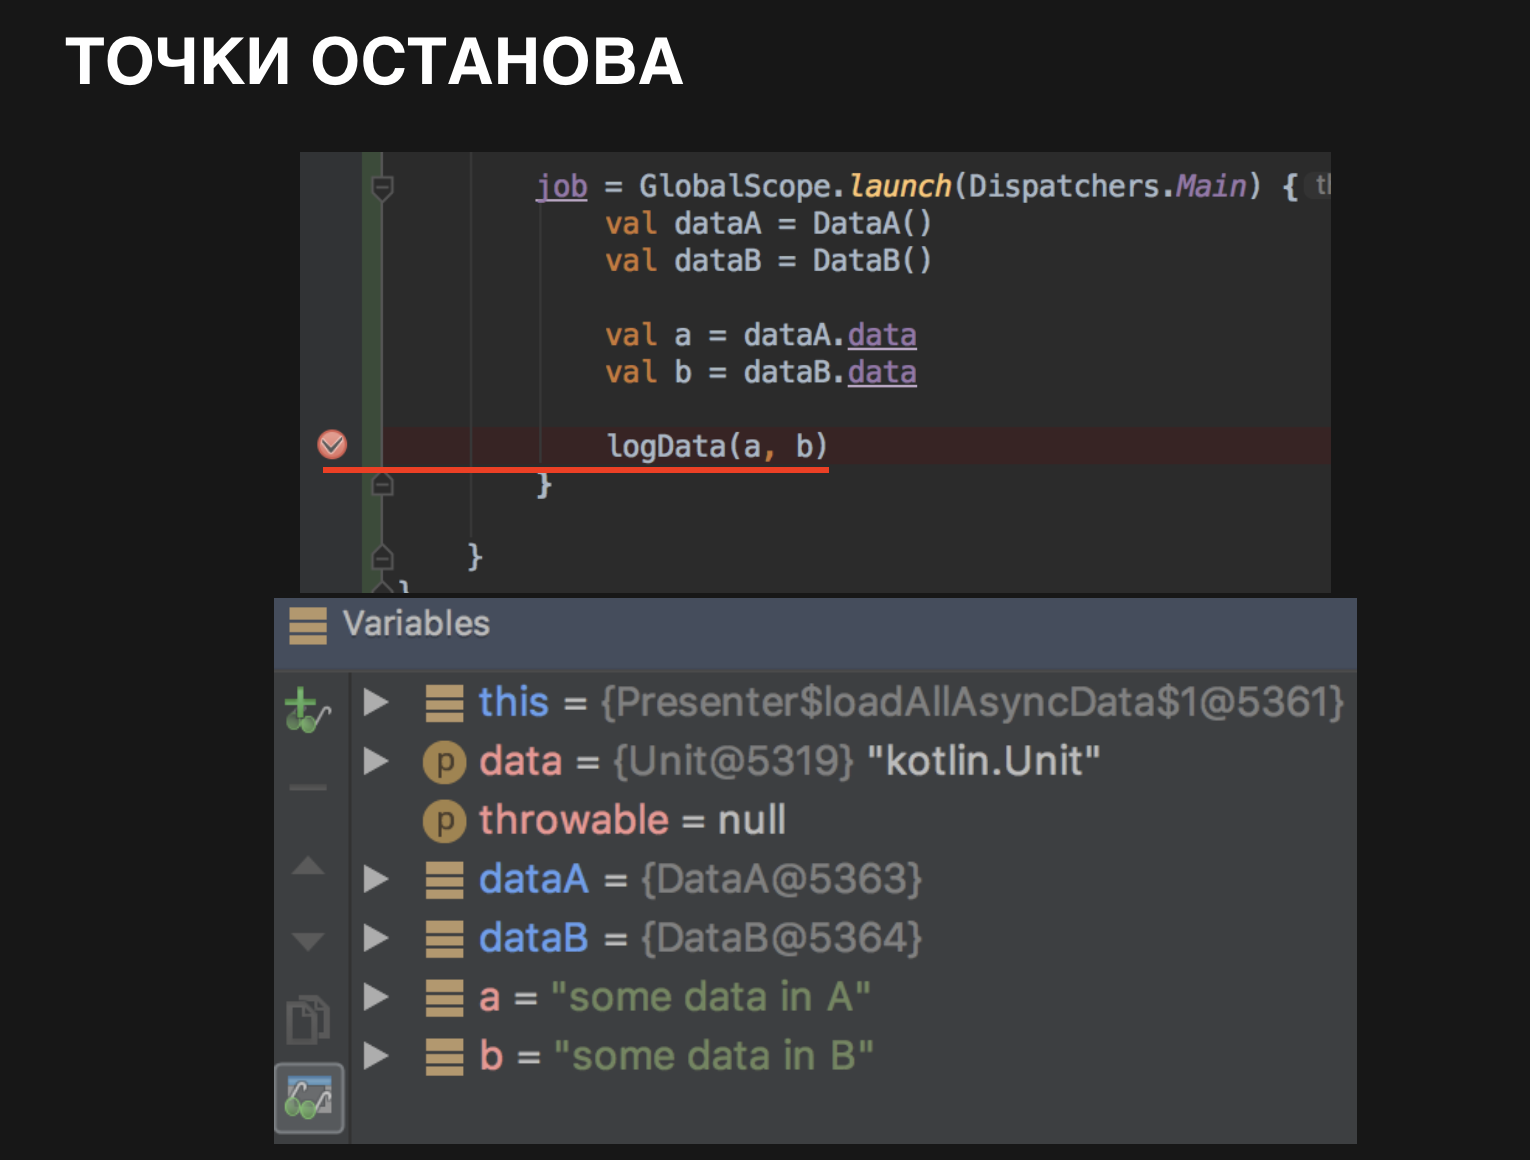Click the variable icon next to this
The image size is (1530, 1160).
click(444, 702)
